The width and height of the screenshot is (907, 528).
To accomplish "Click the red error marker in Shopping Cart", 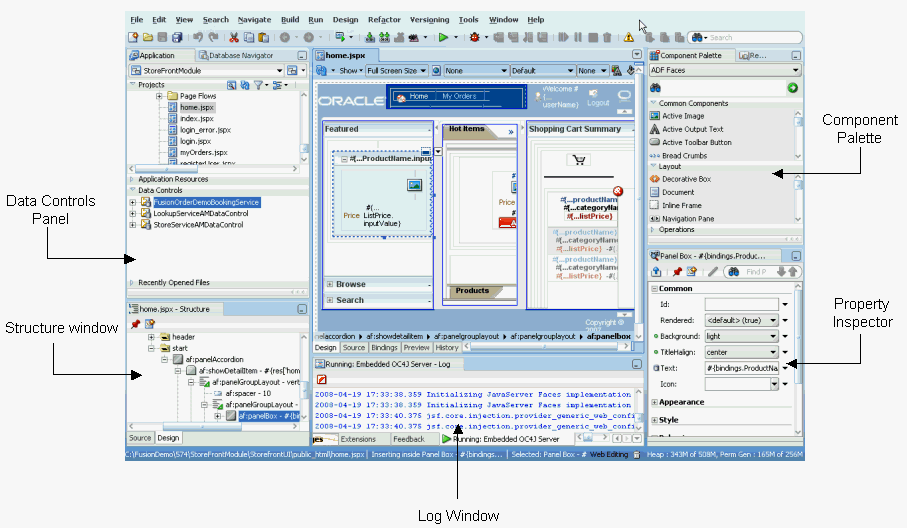I will pos(618,191).
